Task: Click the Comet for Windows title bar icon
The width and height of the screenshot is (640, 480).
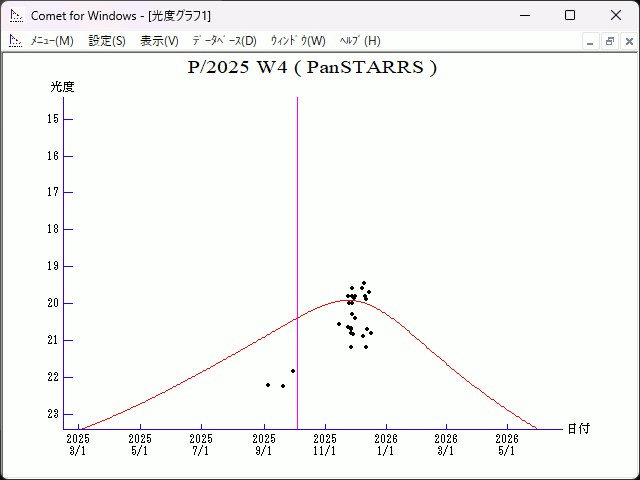Action: [x=15, y=15]
